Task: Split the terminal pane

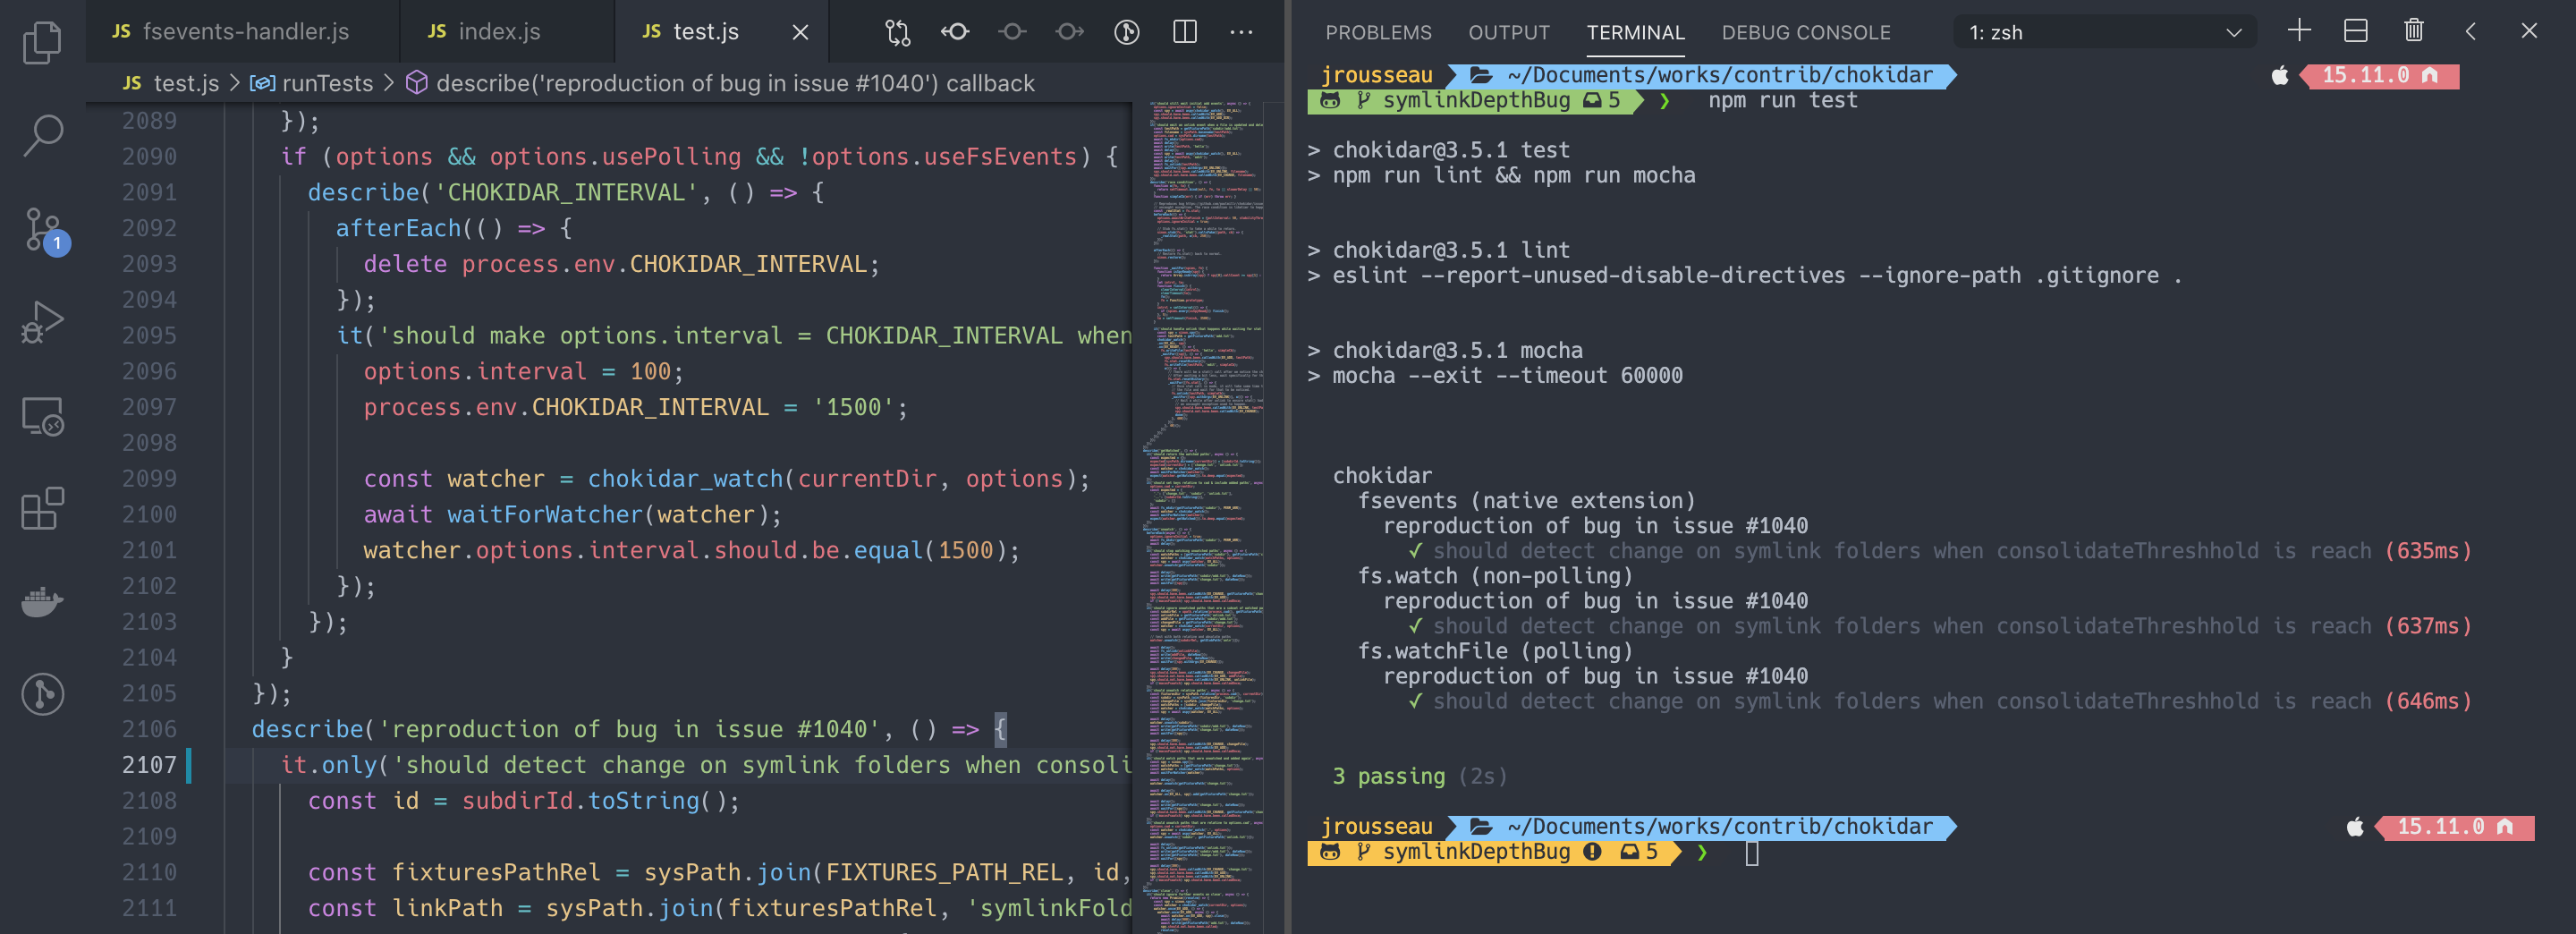Action: coord(2355,31)
